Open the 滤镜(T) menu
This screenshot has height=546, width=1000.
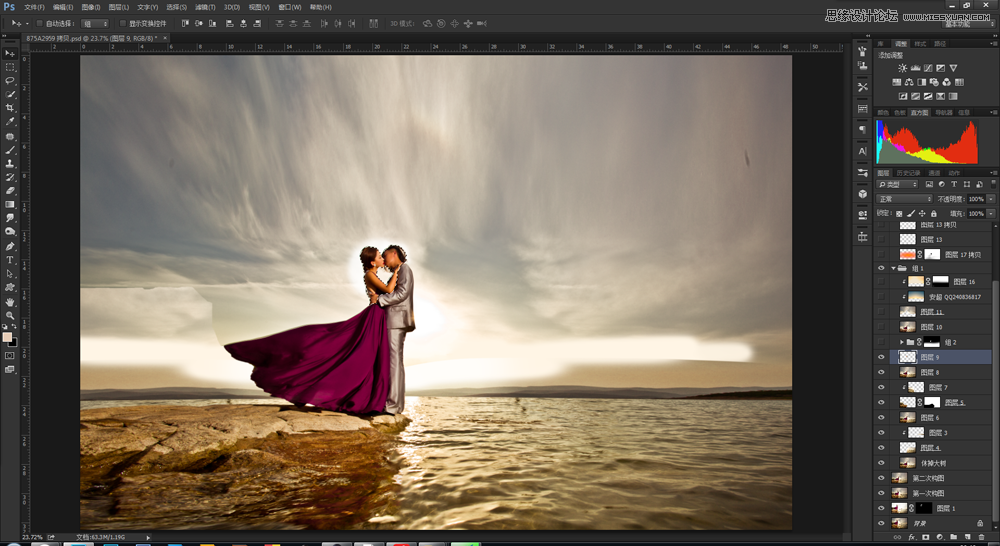(x=204, y=7)
